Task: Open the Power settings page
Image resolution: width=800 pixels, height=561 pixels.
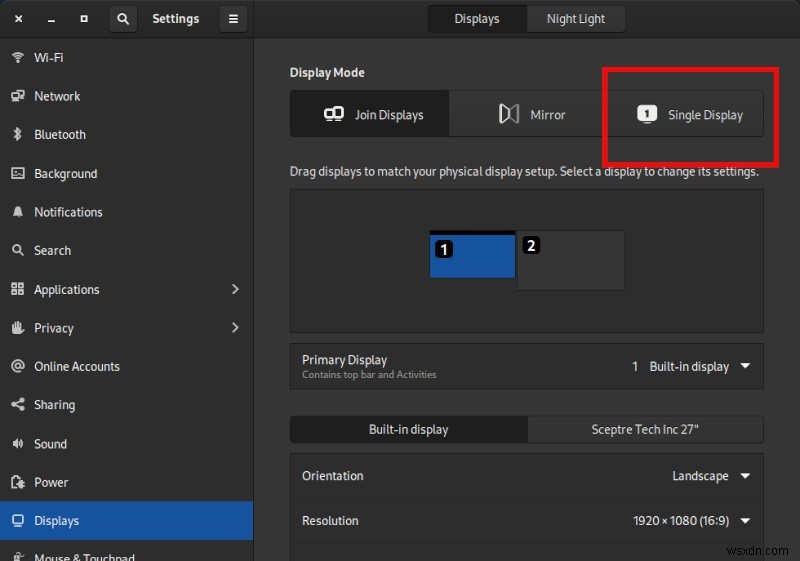Action: [51, 482]
